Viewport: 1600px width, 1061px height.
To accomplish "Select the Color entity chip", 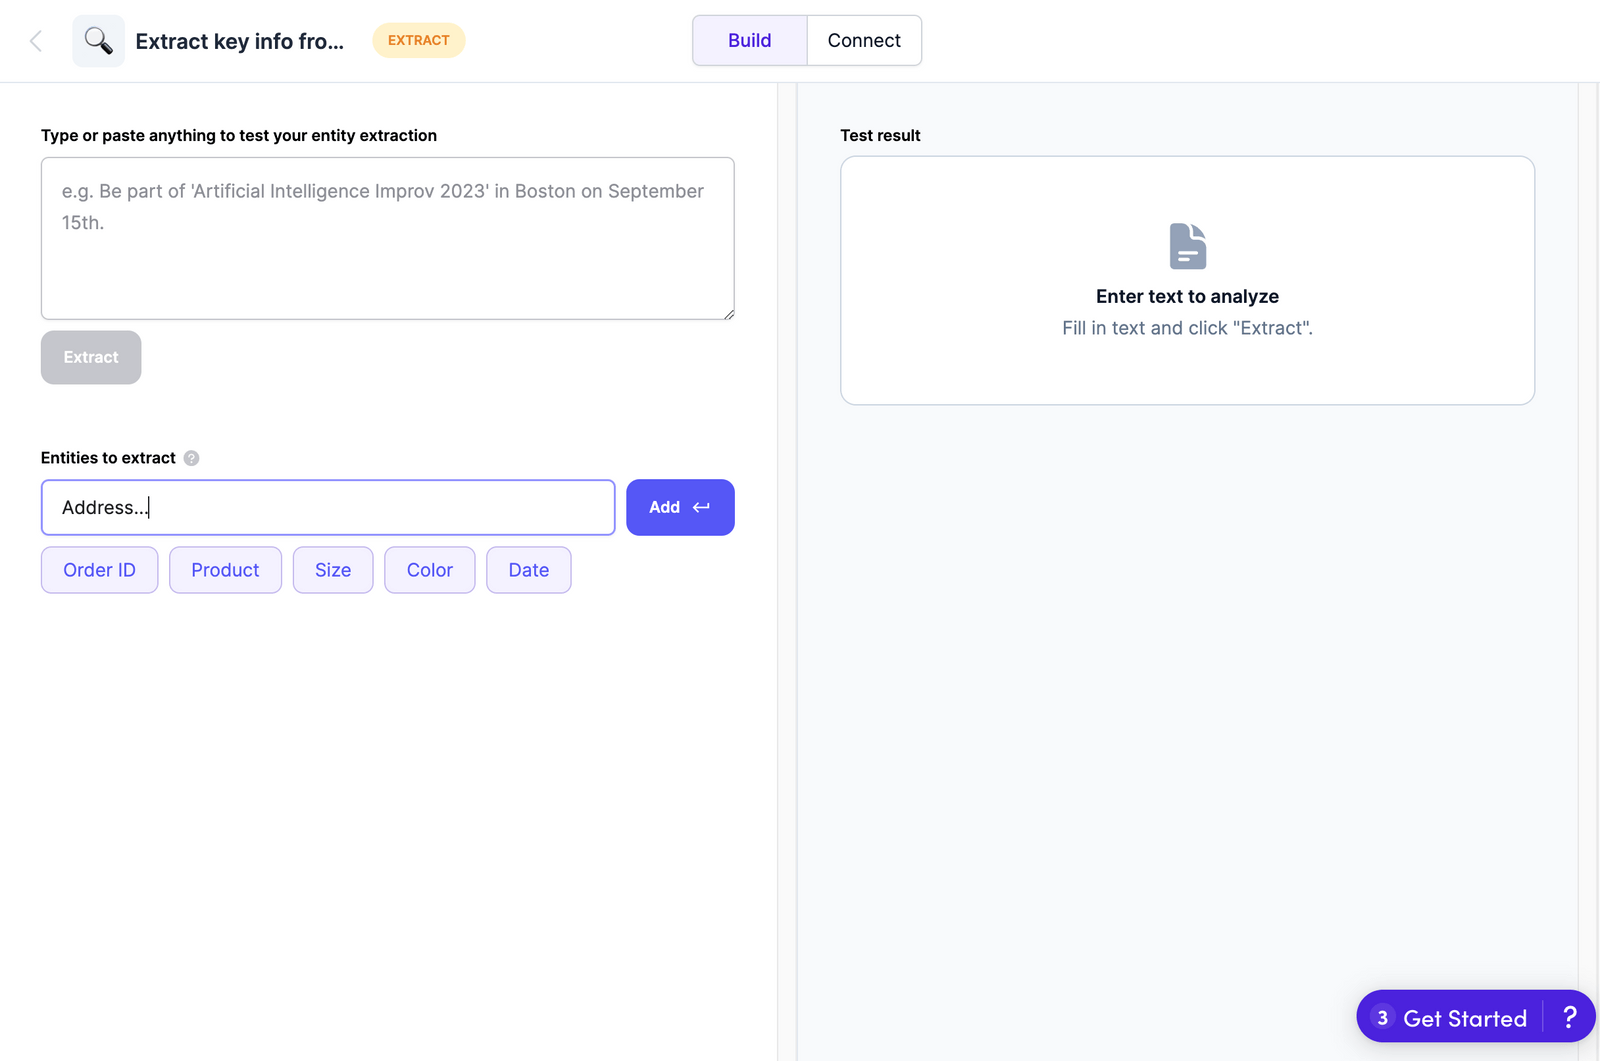I will coord(429,570).
